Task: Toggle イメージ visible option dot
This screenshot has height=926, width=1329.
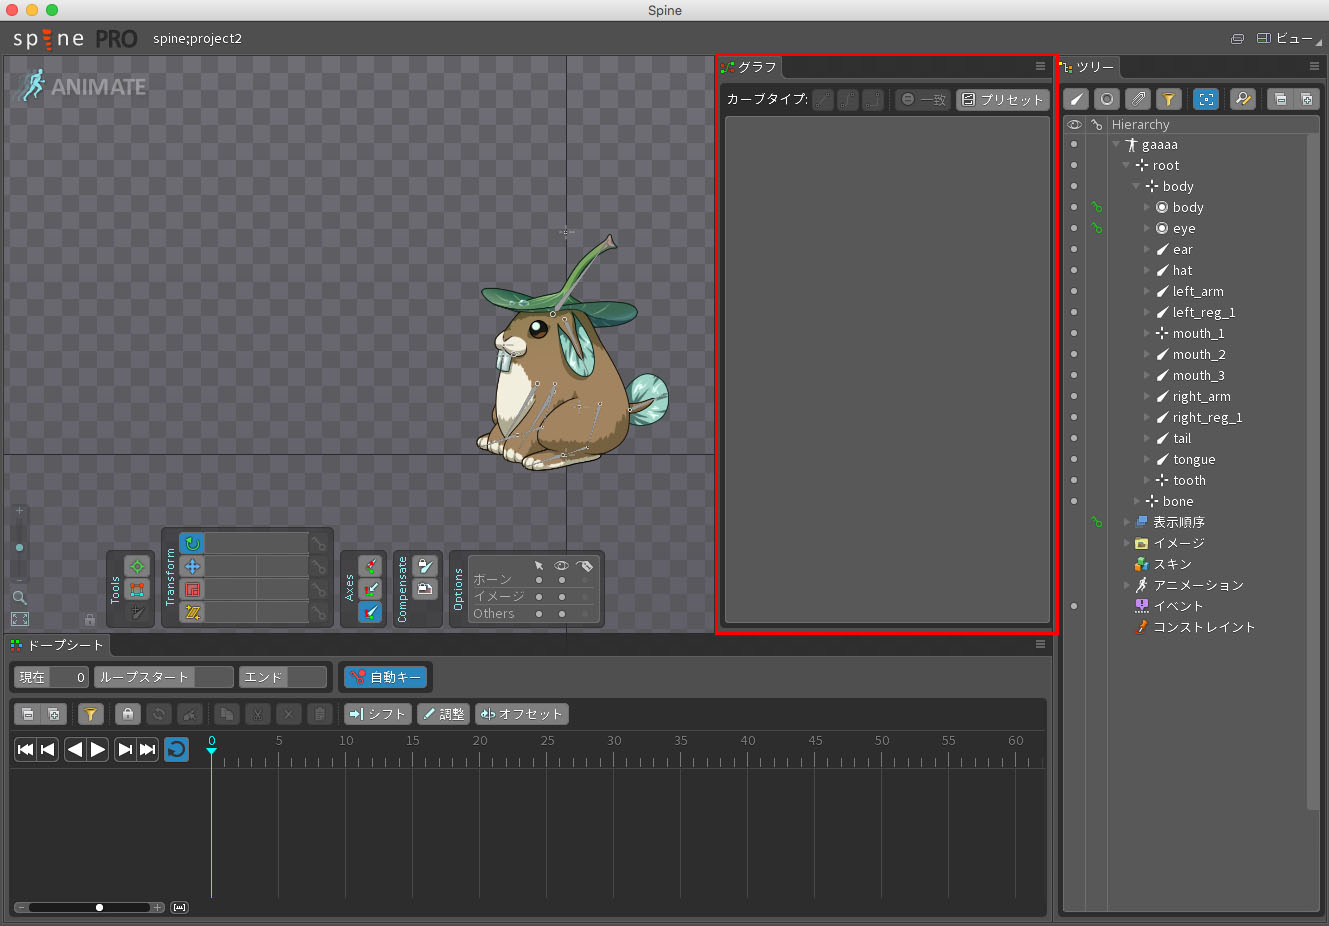Action: (x=562, y=597)
